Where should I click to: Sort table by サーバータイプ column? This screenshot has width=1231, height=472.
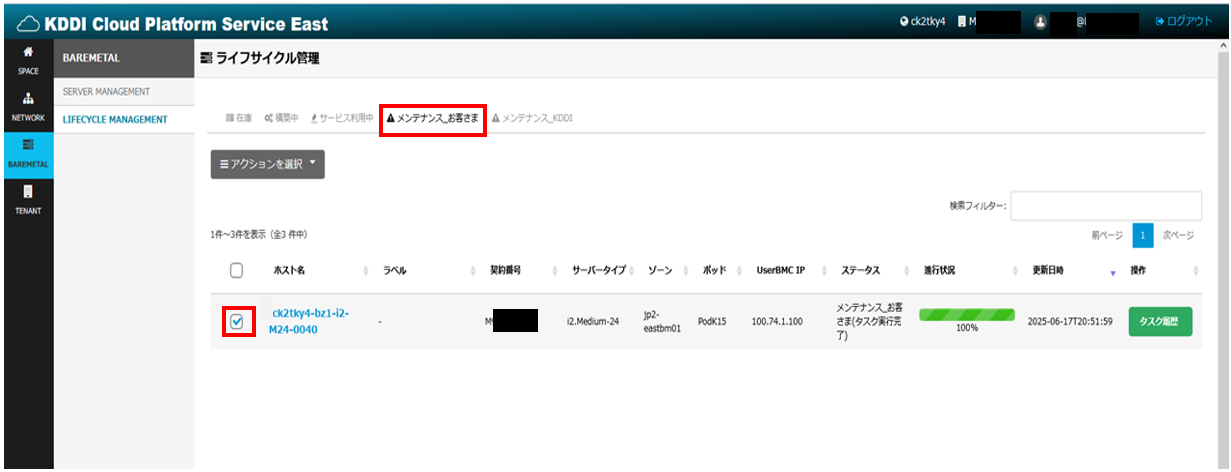pos(599,270)
